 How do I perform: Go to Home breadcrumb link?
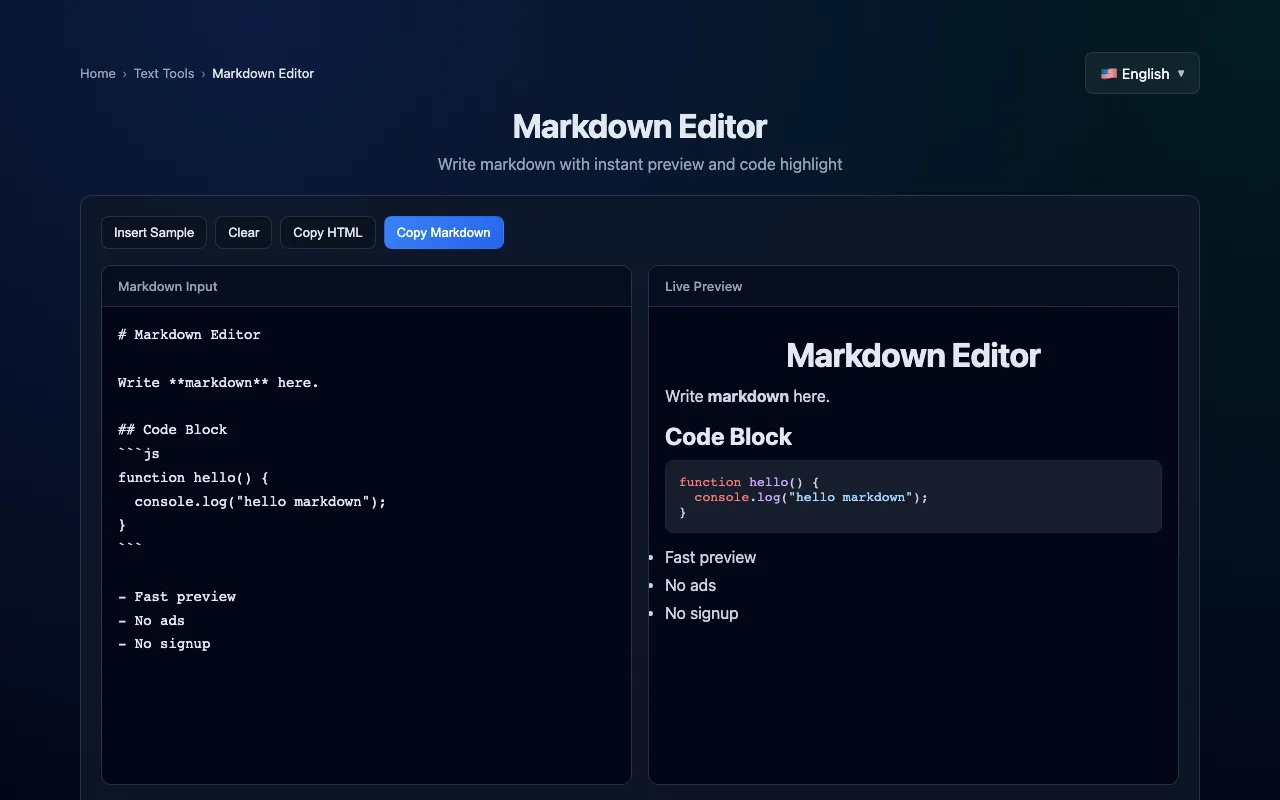98,73
